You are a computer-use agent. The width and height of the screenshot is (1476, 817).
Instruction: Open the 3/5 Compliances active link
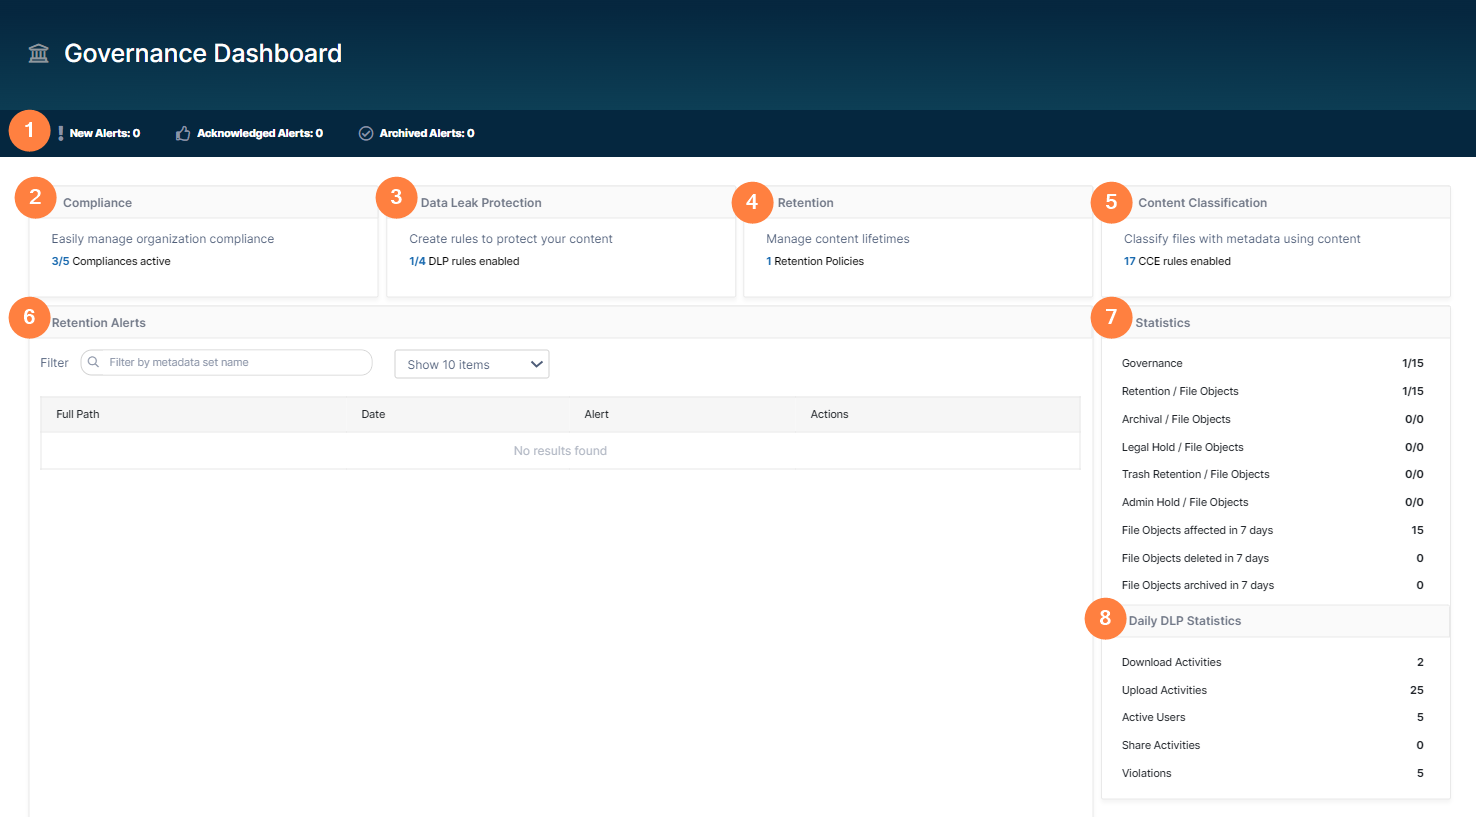(111, 261)
